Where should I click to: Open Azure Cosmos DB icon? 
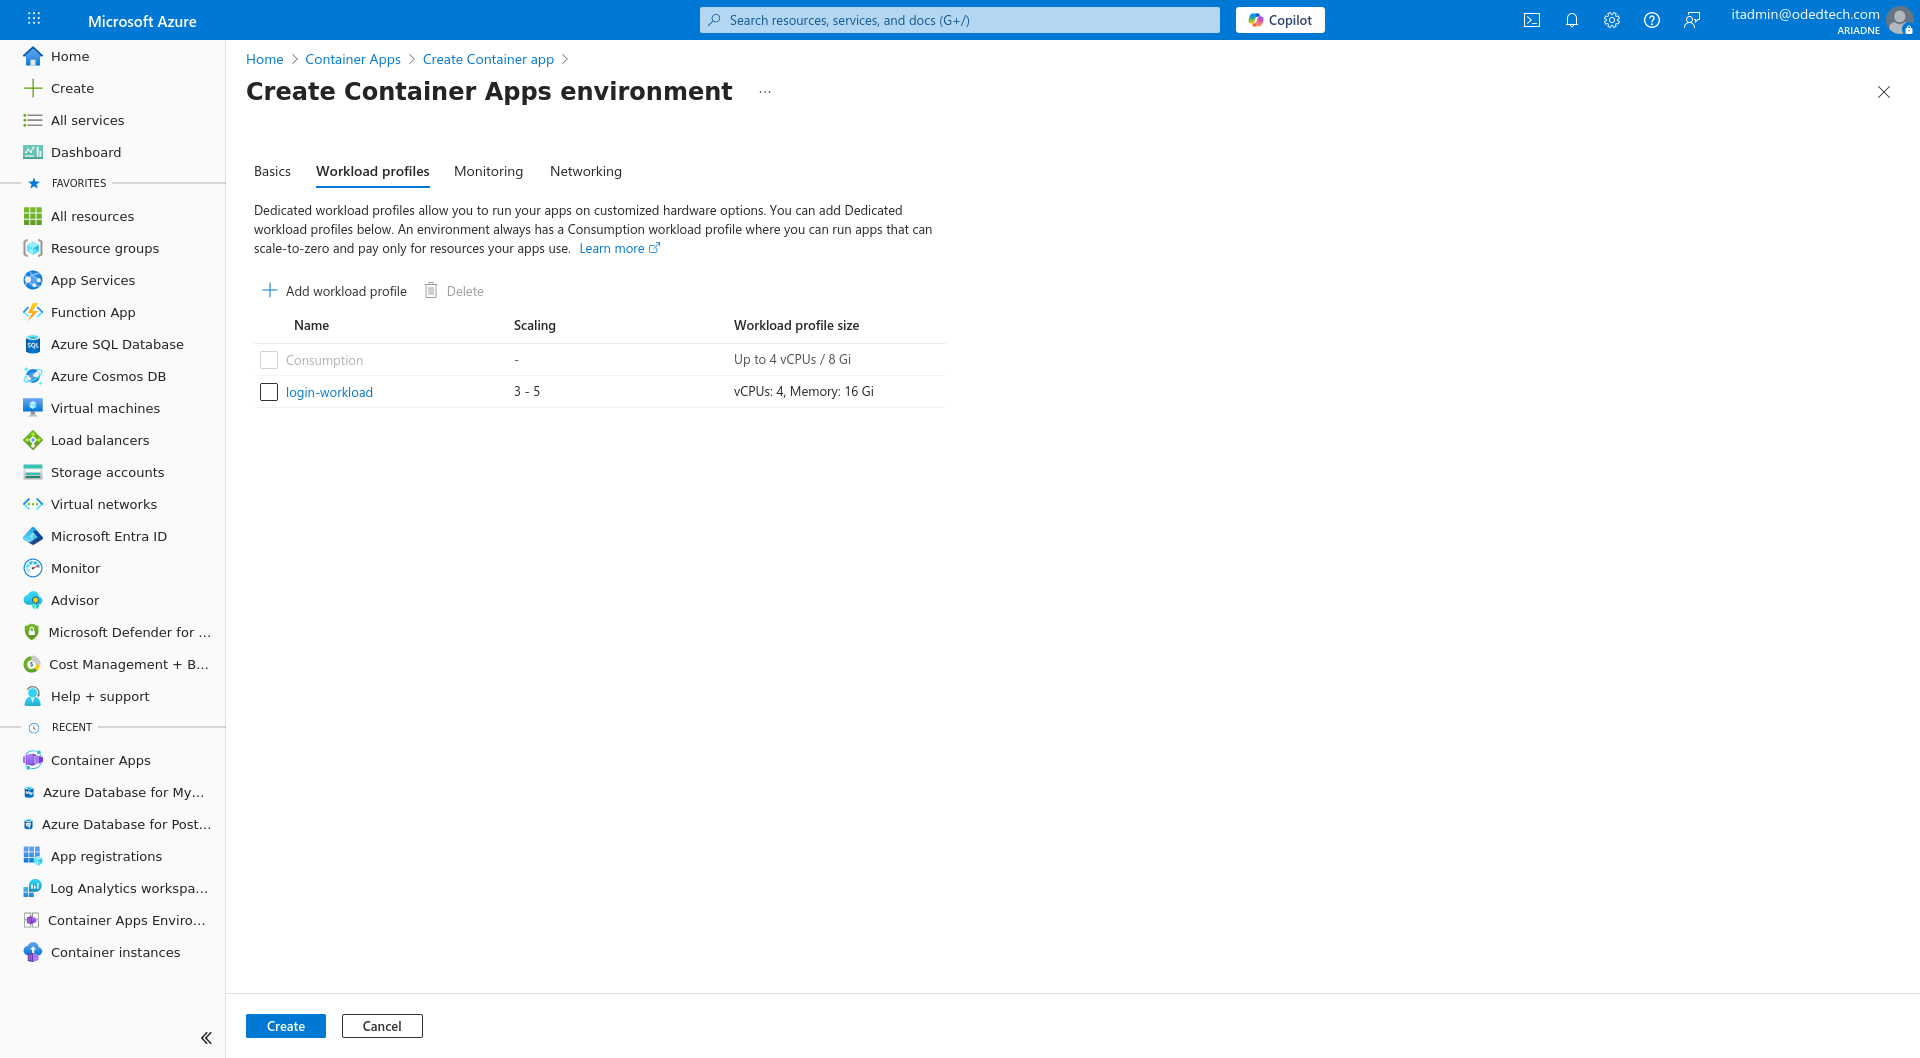[33, 376]
